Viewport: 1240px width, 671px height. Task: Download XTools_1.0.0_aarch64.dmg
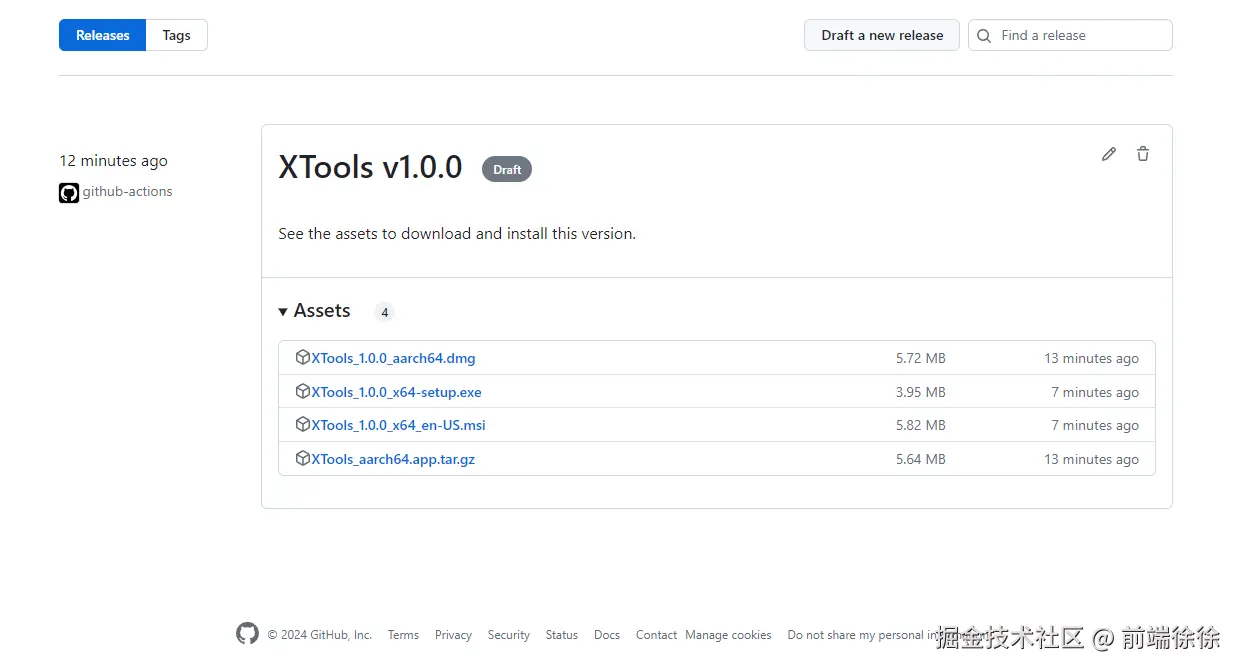[393, 358]
